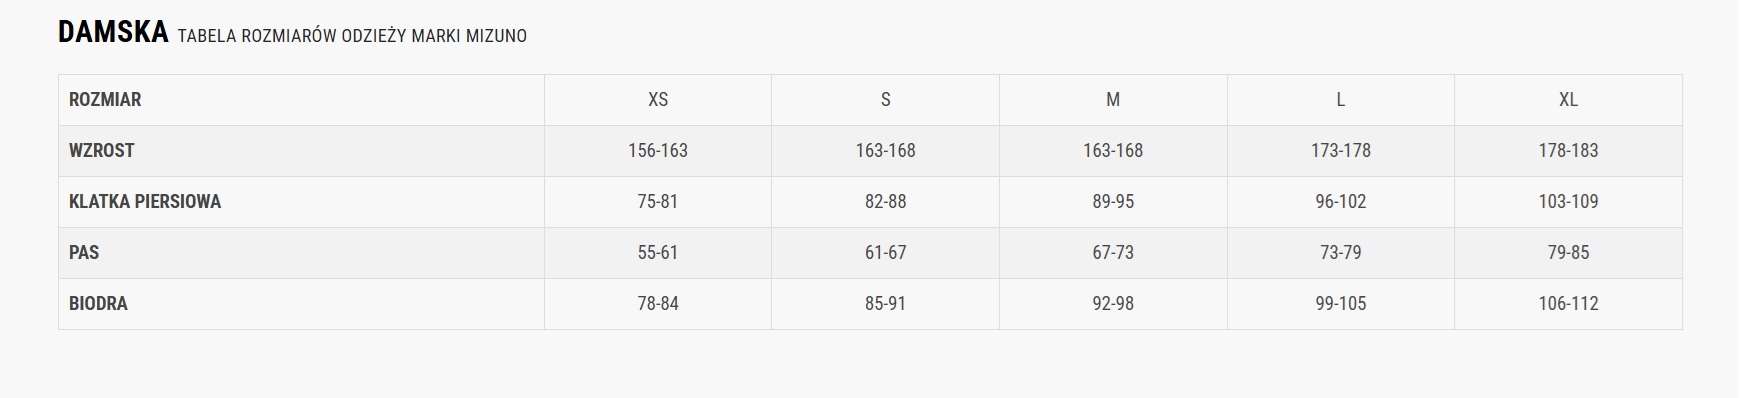Click the 99-105 hips cell

tap(1341, 304)
